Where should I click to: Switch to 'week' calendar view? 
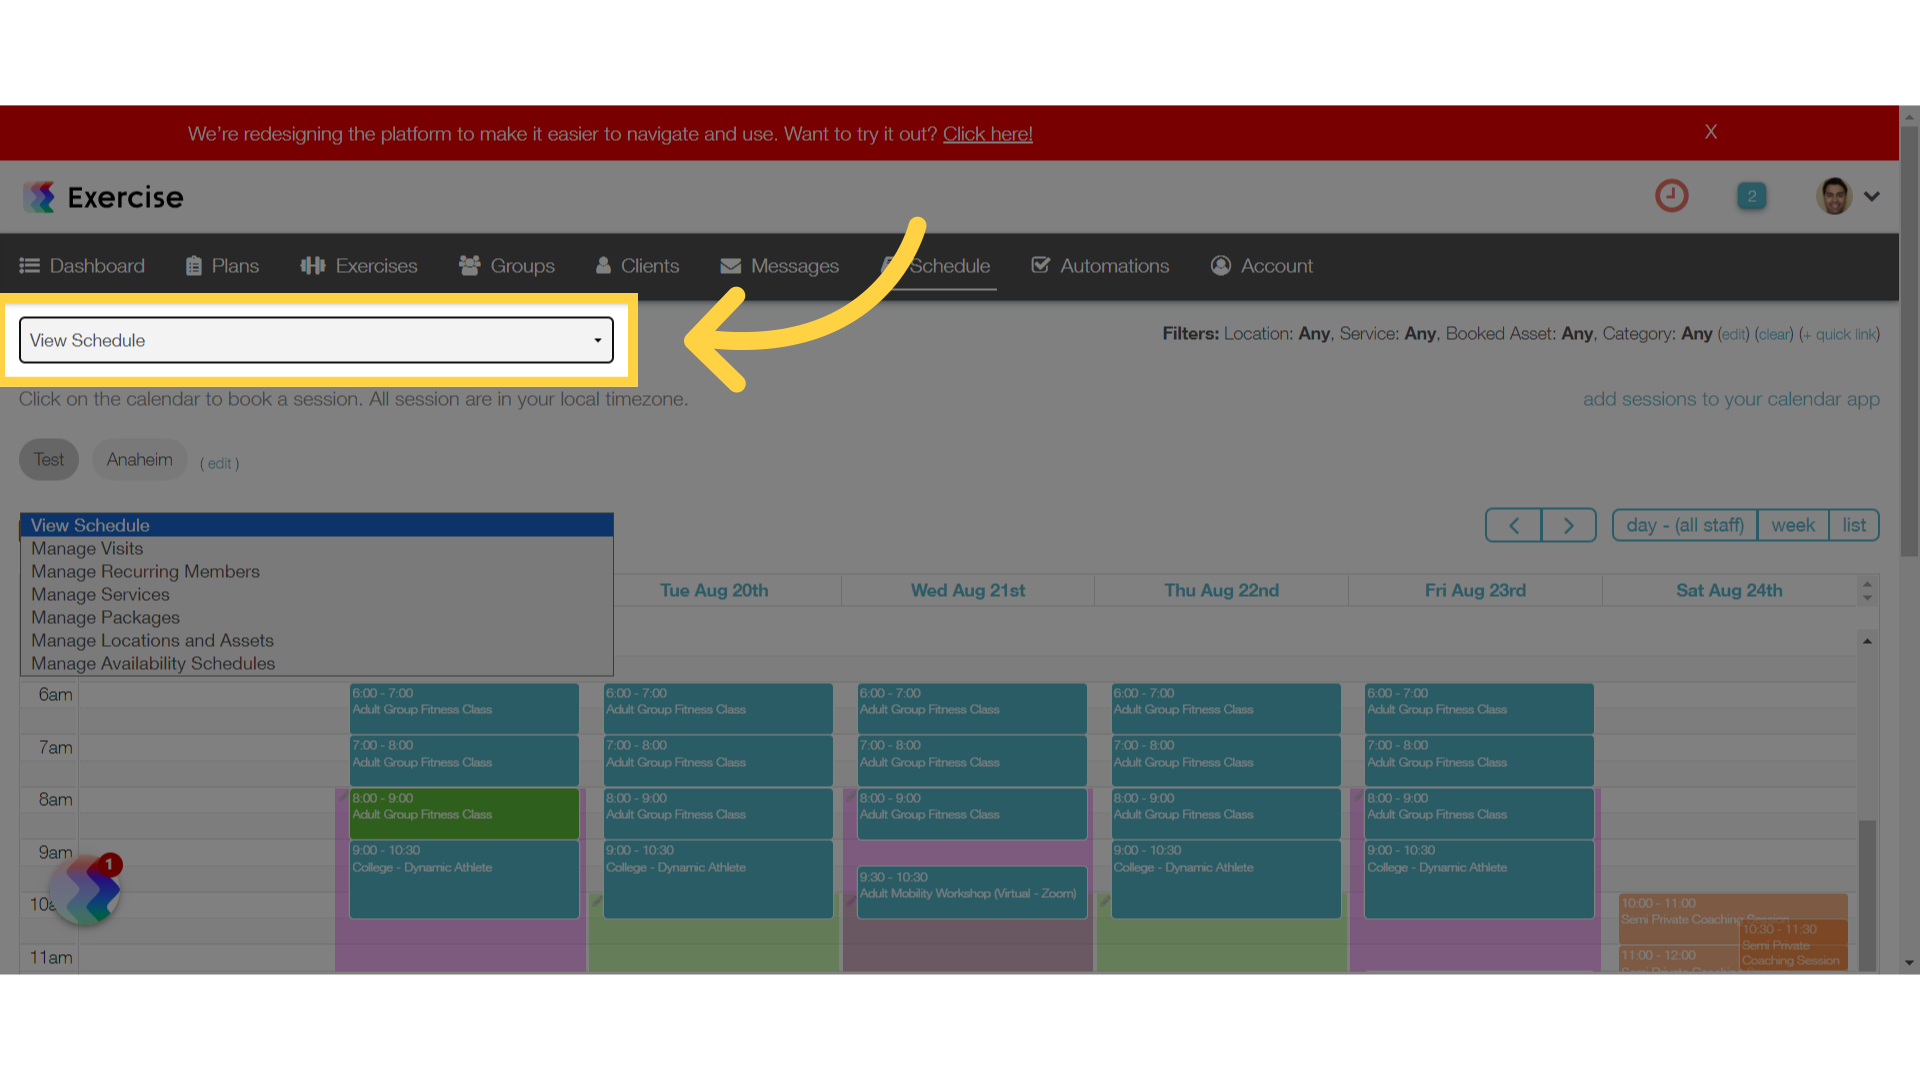tap(1793, 525)
